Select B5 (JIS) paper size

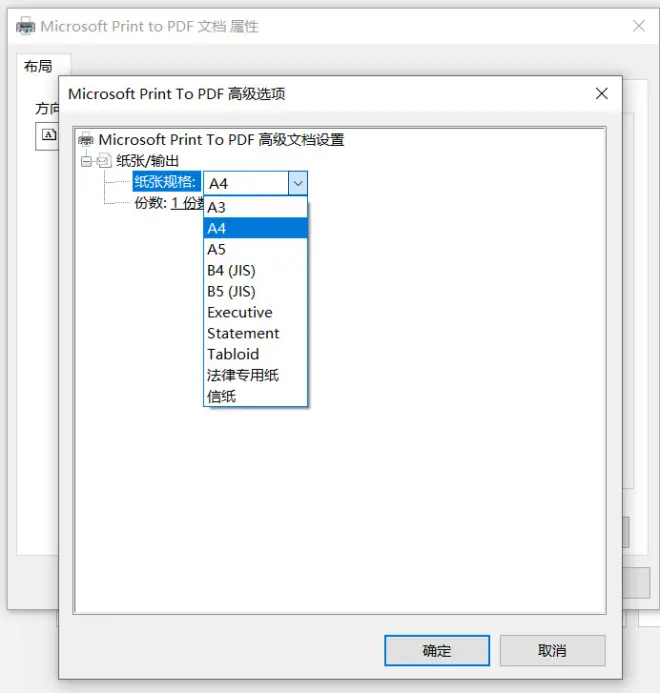point(256,291)
